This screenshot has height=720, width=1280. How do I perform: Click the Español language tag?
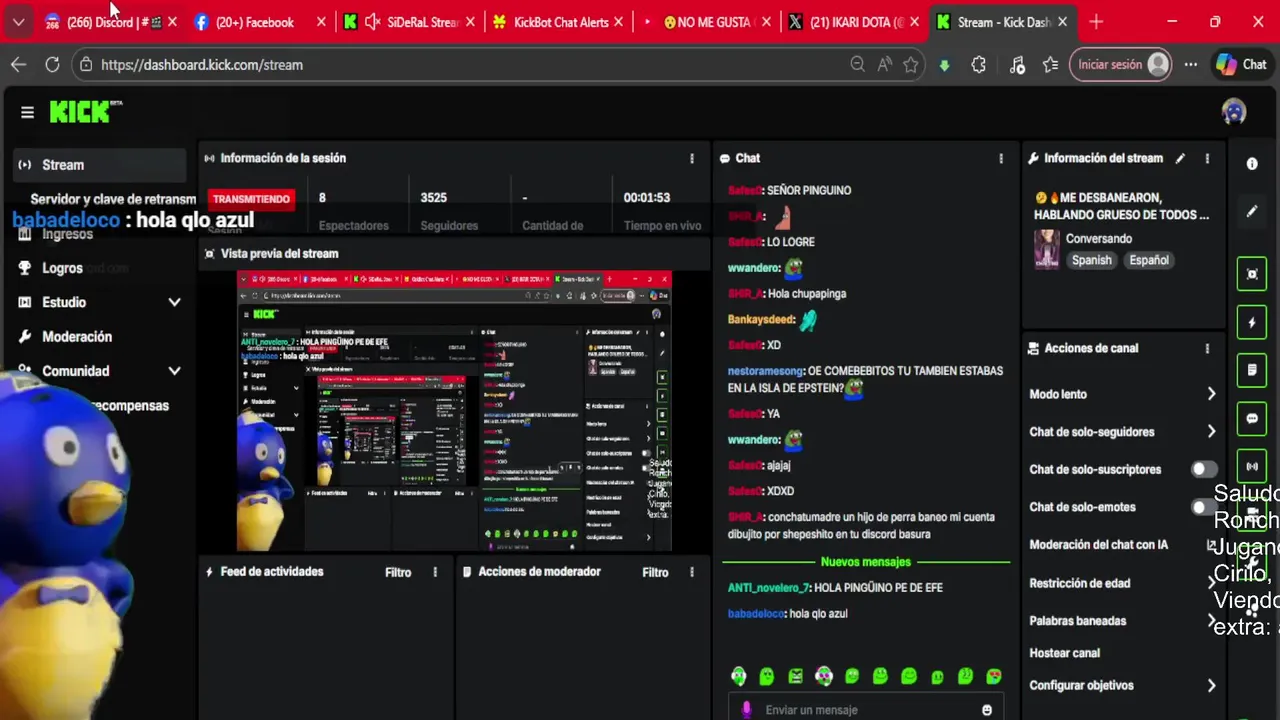1148,260
